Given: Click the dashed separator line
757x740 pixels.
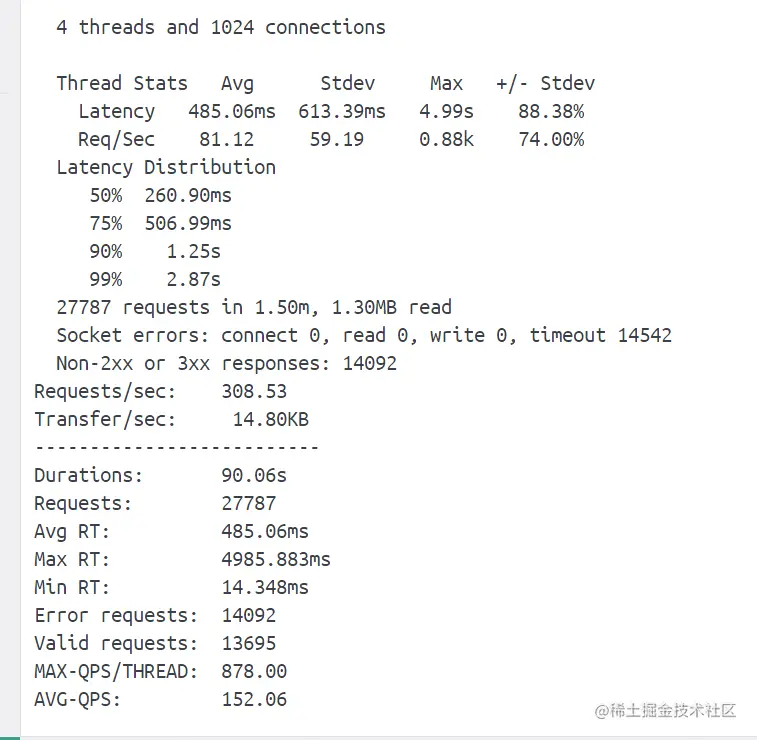Looking at the screenshot, I should point(176,447).
